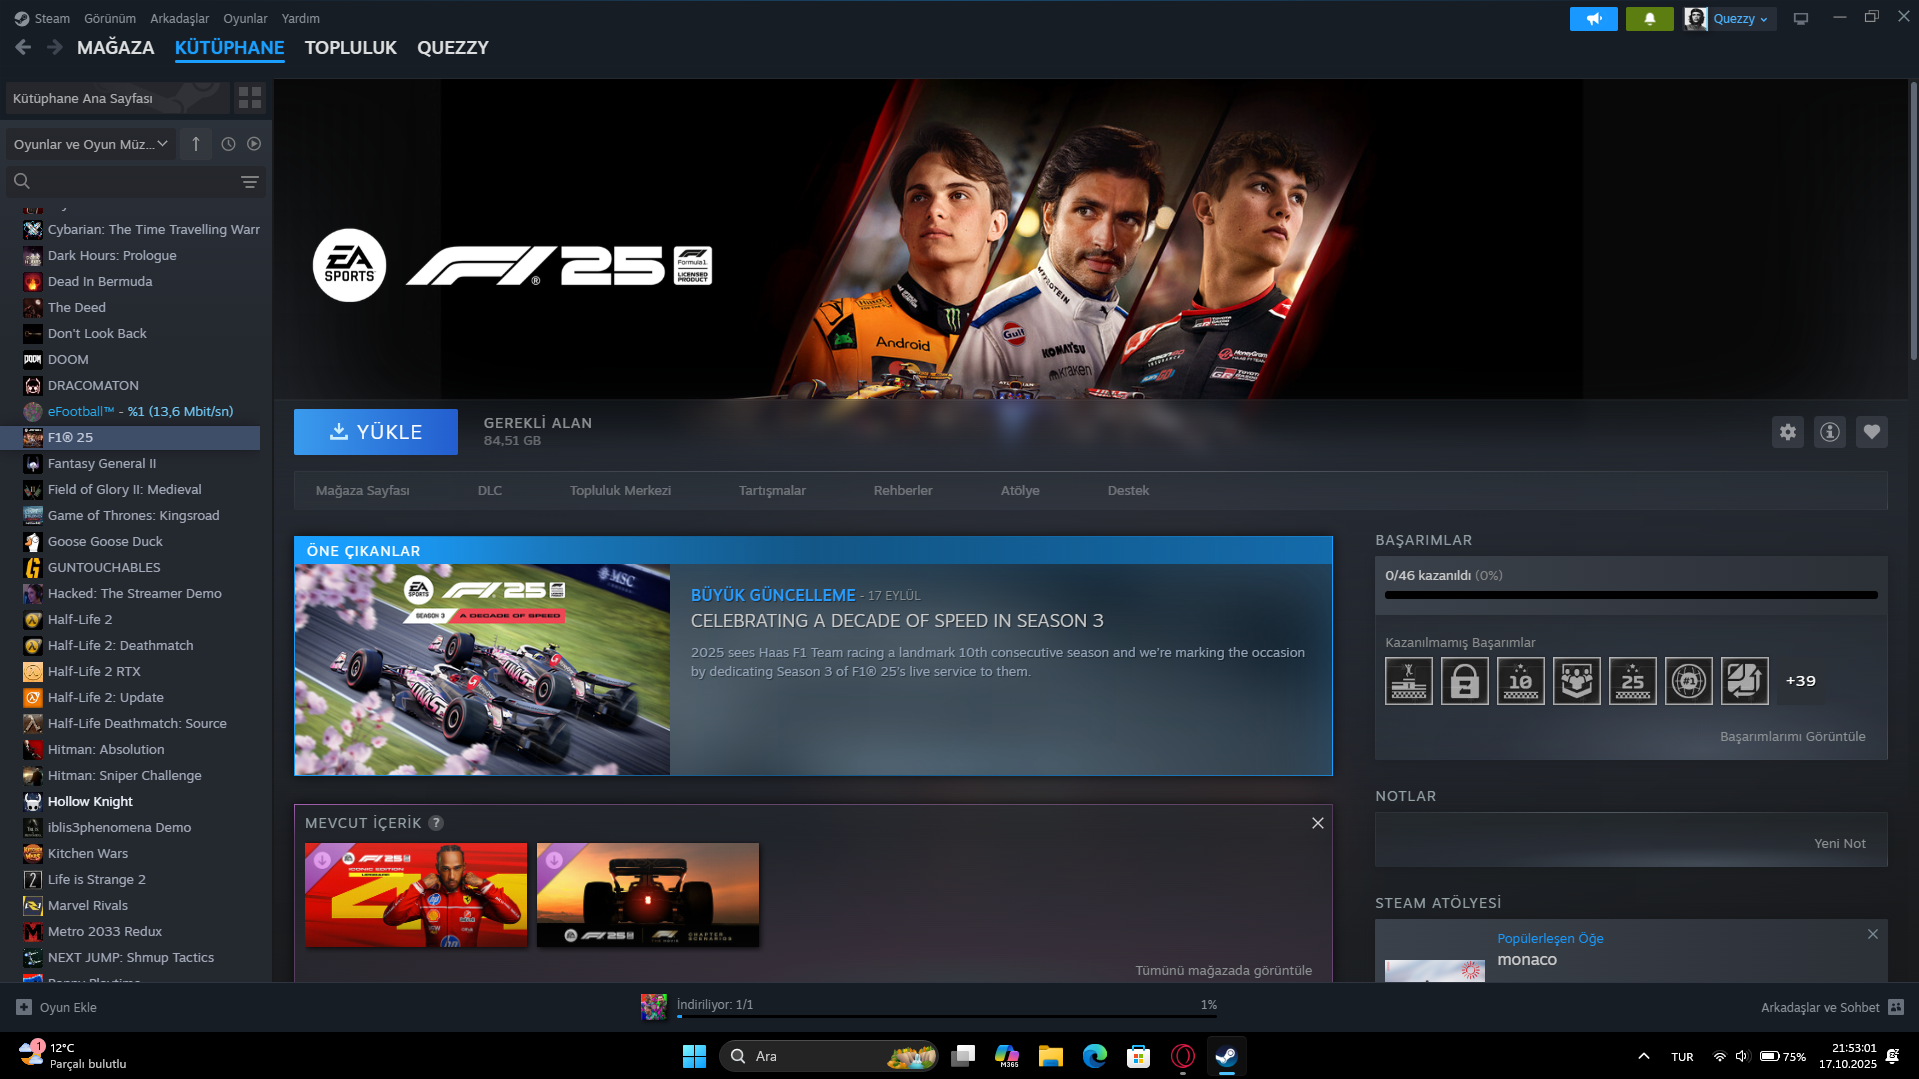
Task: Close the Mevcut İçerik panel
Action: tap(1318, 823)
